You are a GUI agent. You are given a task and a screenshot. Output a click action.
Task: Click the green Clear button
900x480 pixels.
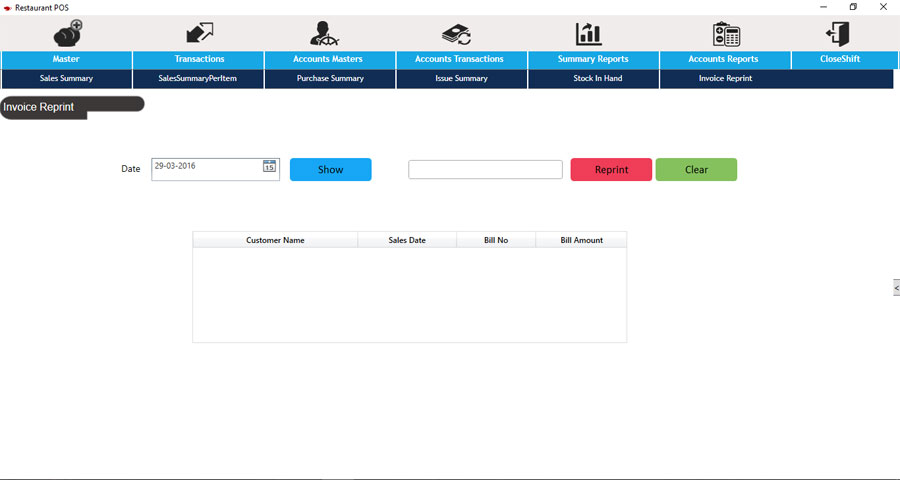click(x=696, y=170)
